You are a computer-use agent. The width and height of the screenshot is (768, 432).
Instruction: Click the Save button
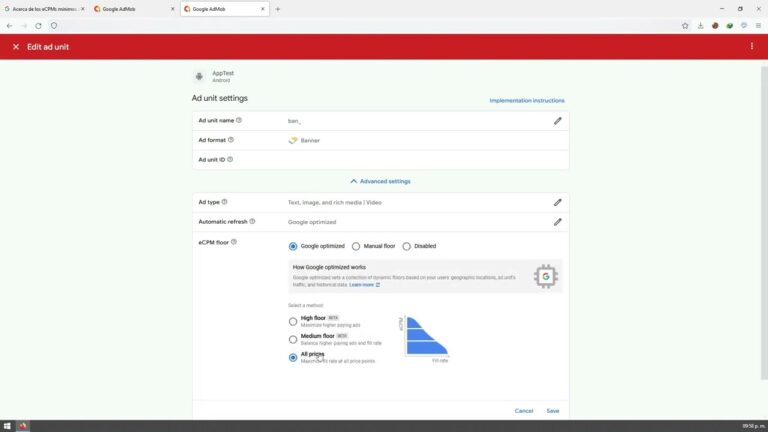[x=552, y=411]
